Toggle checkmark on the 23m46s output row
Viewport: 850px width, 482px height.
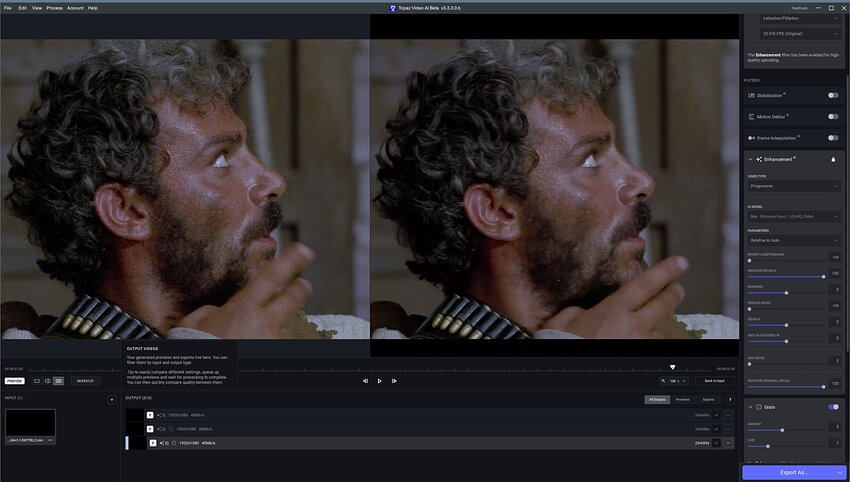(x=716, y=429)
